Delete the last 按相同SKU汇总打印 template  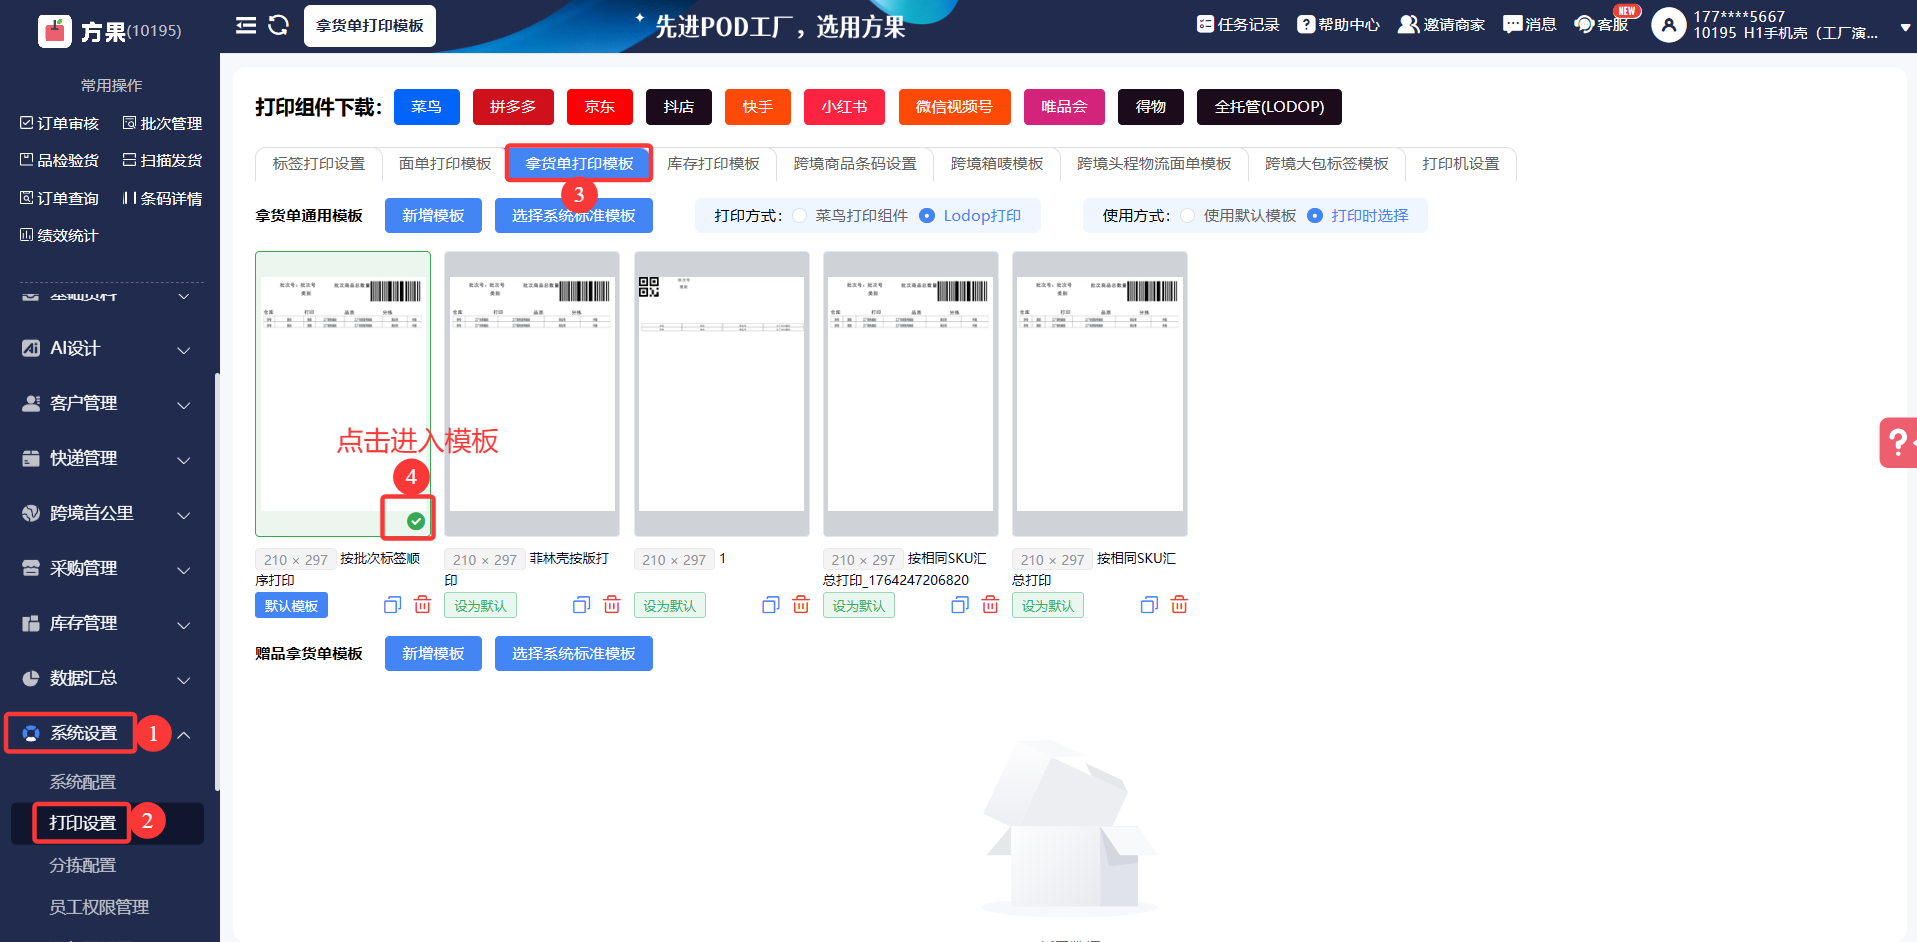pos(1179,605)
